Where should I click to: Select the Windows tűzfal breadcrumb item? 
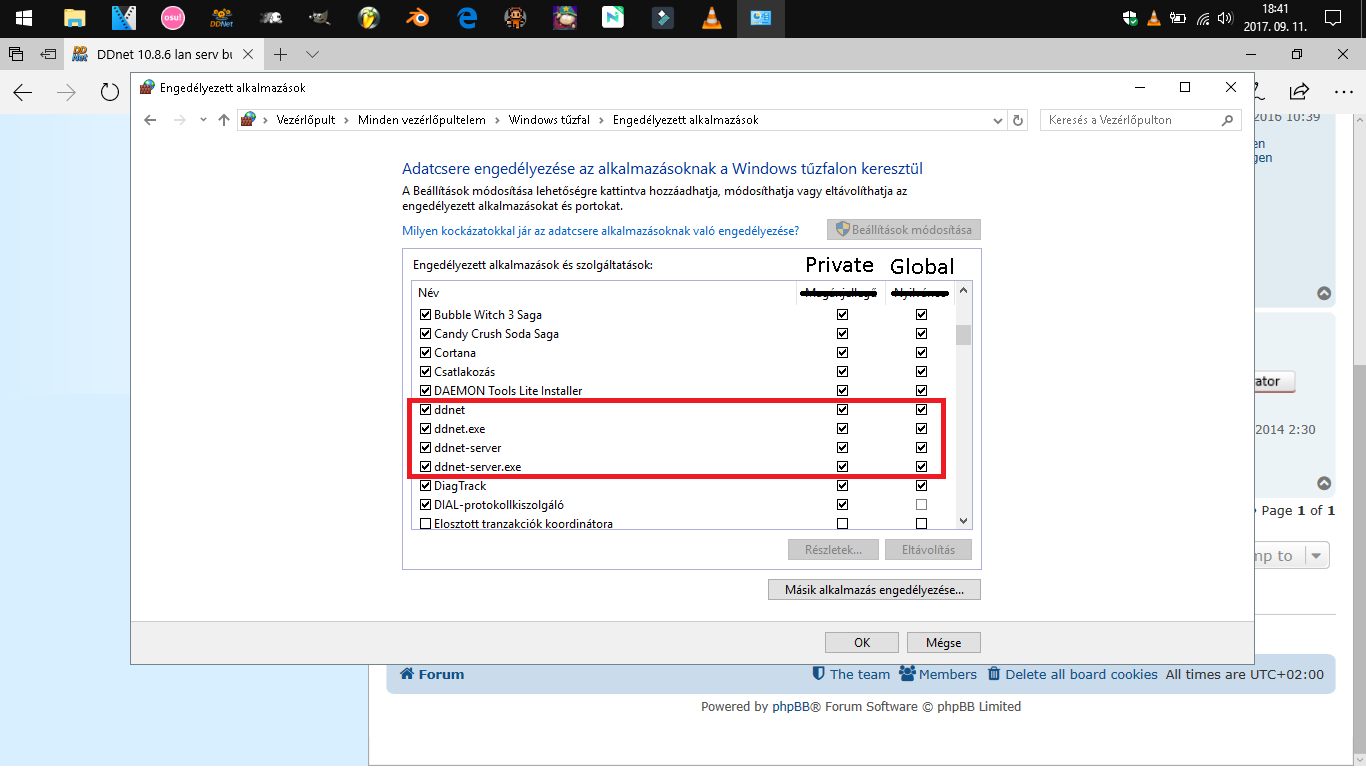point(547,120)
